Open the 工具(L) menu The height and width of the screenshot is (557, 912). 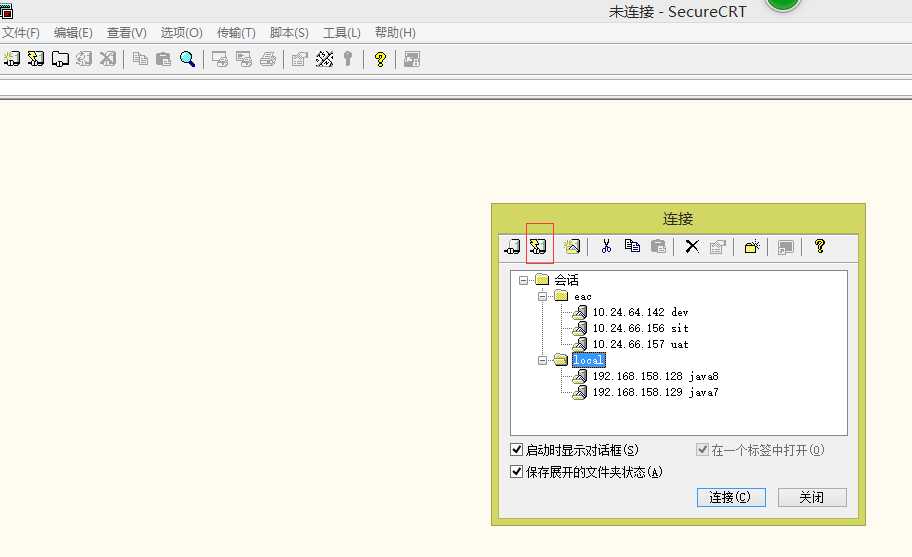point(342,33)
